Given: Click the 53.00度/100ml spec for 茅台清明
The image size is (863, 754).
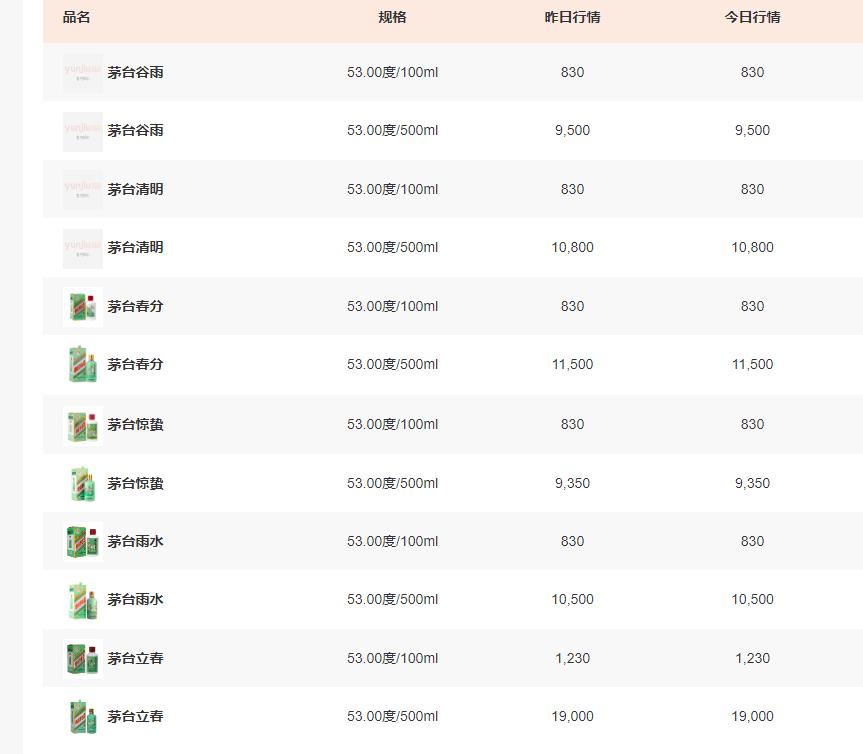Looking at the screenshot, I should pyautogui.click(x=392, y=189).
